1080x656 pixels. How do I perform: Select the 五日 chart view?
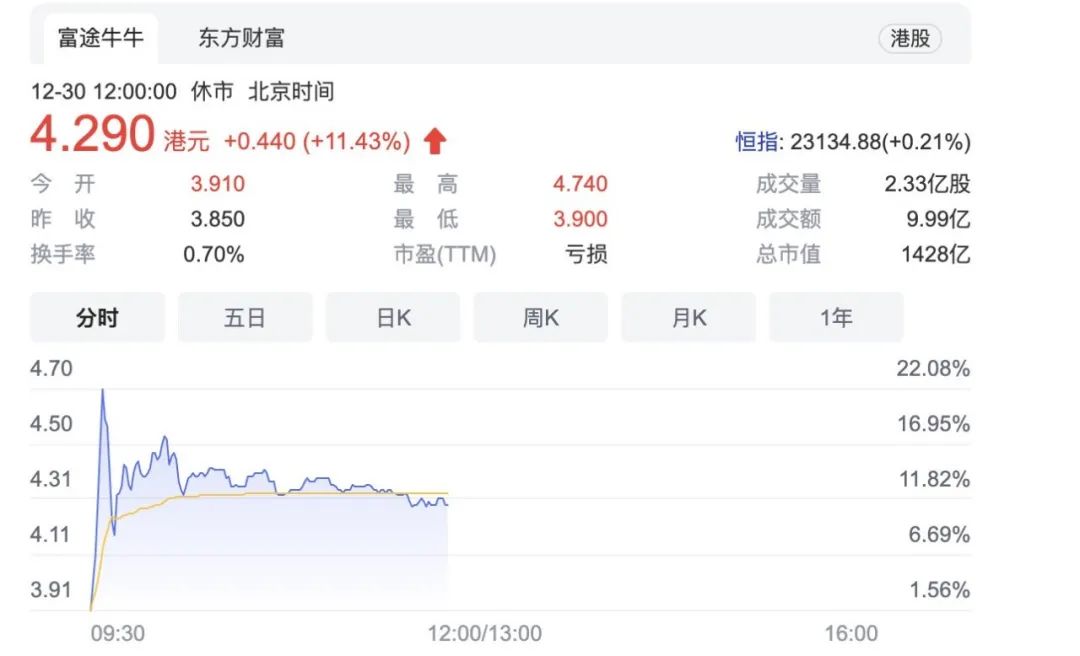click(245, 318)
